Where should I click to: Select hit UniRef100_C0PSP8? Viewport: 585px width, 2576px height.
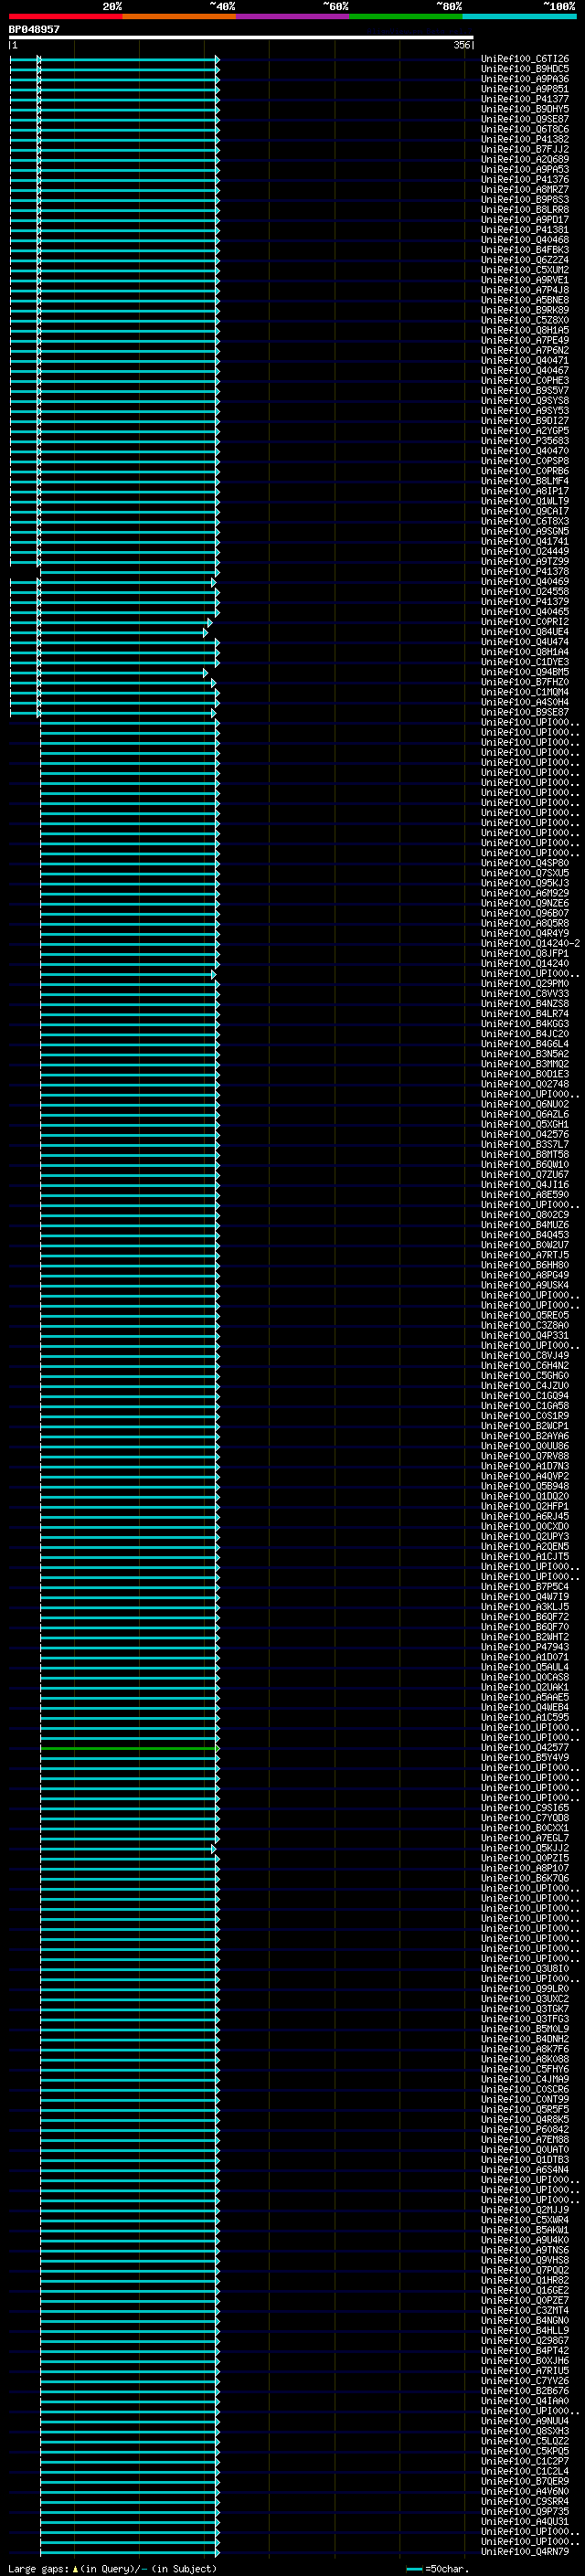tap(525, 461)
